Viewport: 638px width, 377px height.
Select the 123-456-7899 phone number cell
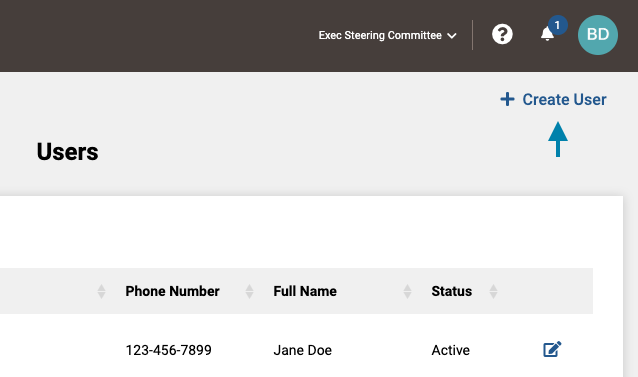(168, 350)
